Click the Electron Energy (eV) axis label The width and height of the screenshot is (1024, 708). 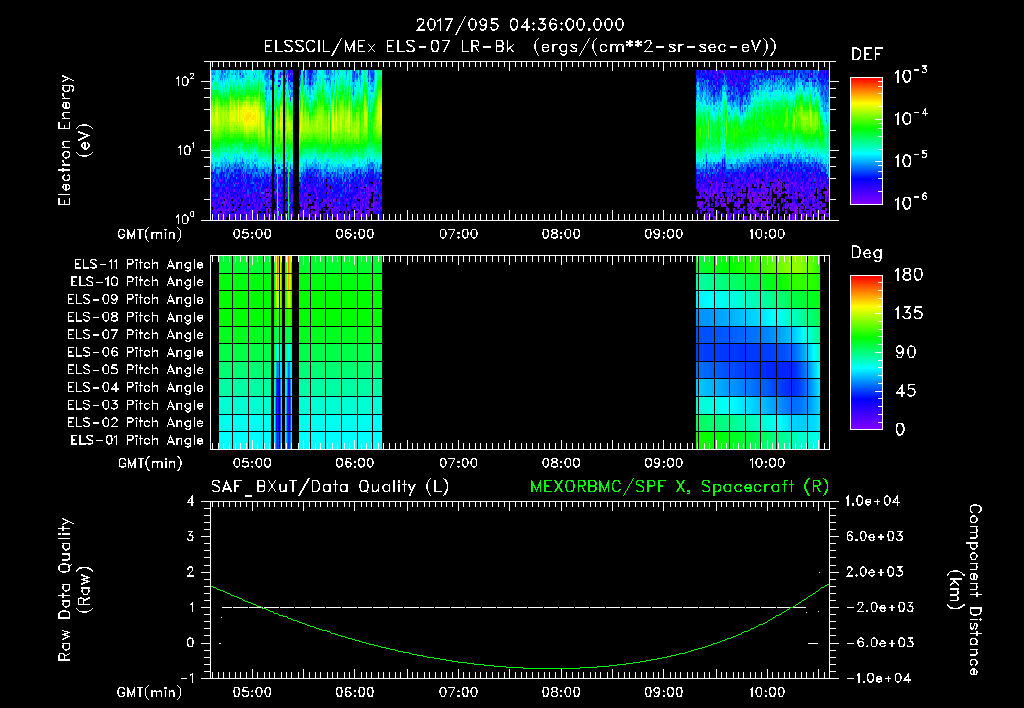tap(74, 140)
